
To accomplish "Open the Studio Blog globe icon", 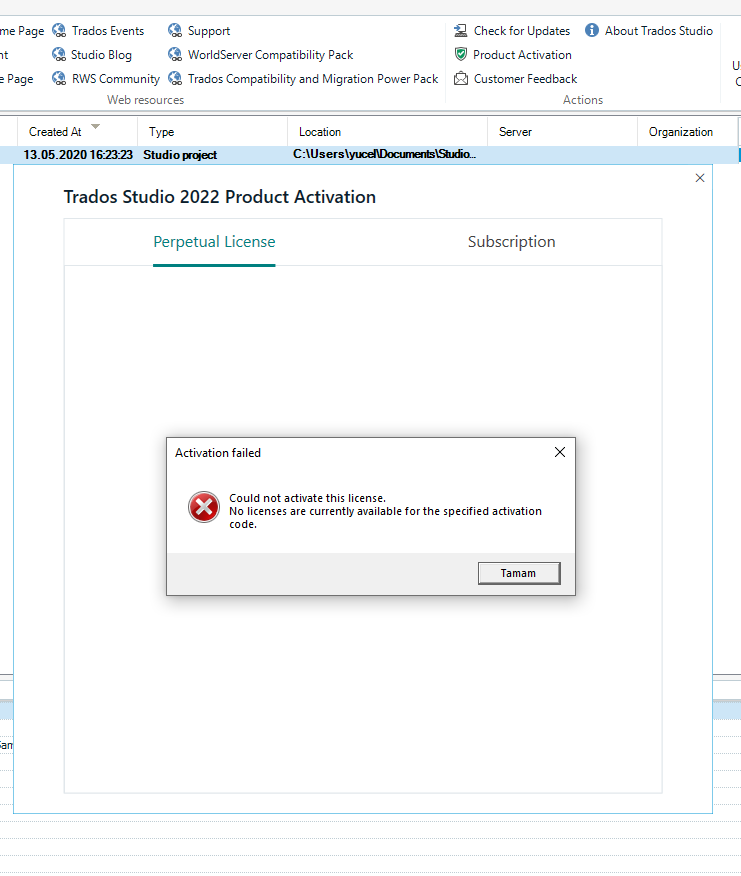I will point(59,54).
